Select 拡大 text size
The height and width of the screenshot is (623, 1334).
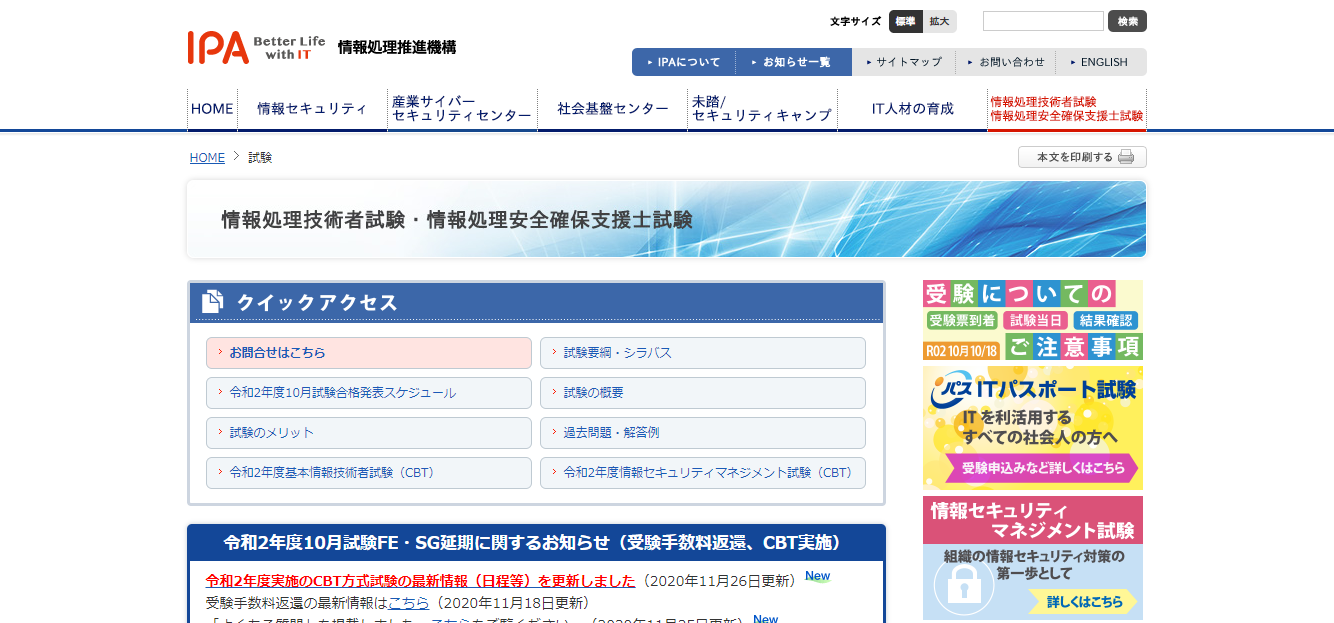939,21
